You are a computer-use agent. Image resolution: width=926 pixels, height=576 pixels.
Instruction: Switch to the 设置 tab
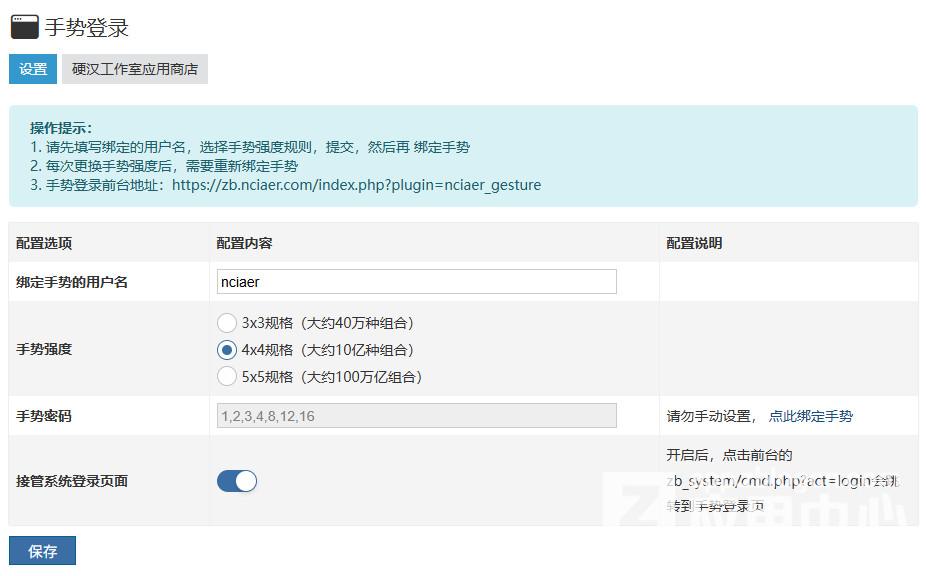click(33, 69)
